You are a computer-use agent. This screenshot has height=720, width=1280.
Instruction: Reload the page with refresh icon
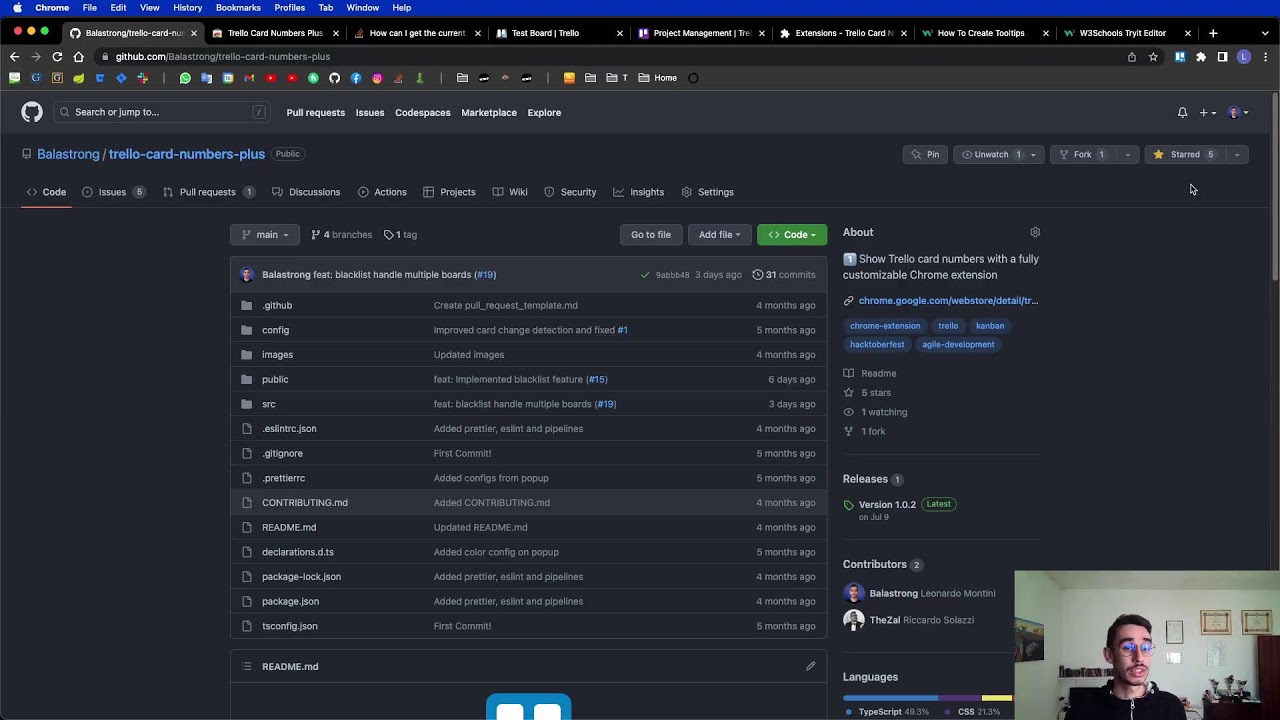click(x=57, y=56)
